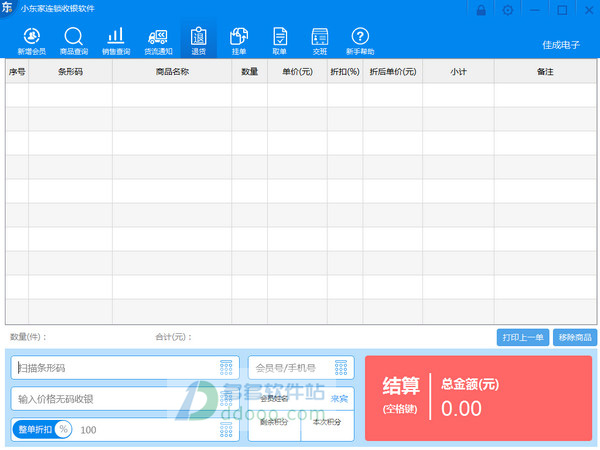Screen dimensions: 600x450
Task: Open 商品查询 product search
Action: [x=73, y=41]
